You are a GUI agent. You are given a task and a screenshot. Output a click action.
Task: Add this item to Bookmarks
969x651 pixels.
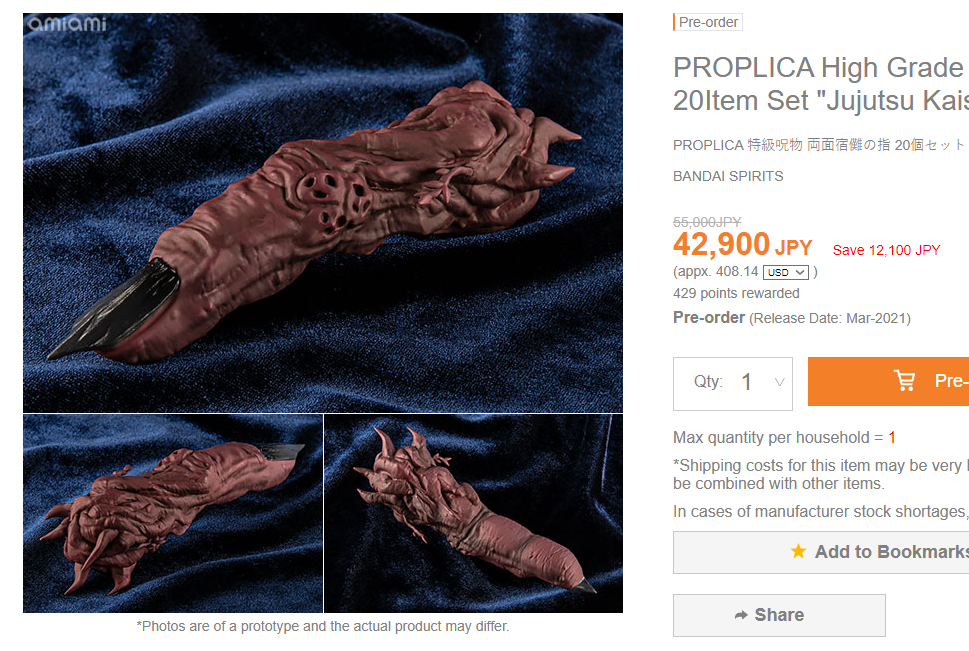pyautogui.click(x=821, y=552)
